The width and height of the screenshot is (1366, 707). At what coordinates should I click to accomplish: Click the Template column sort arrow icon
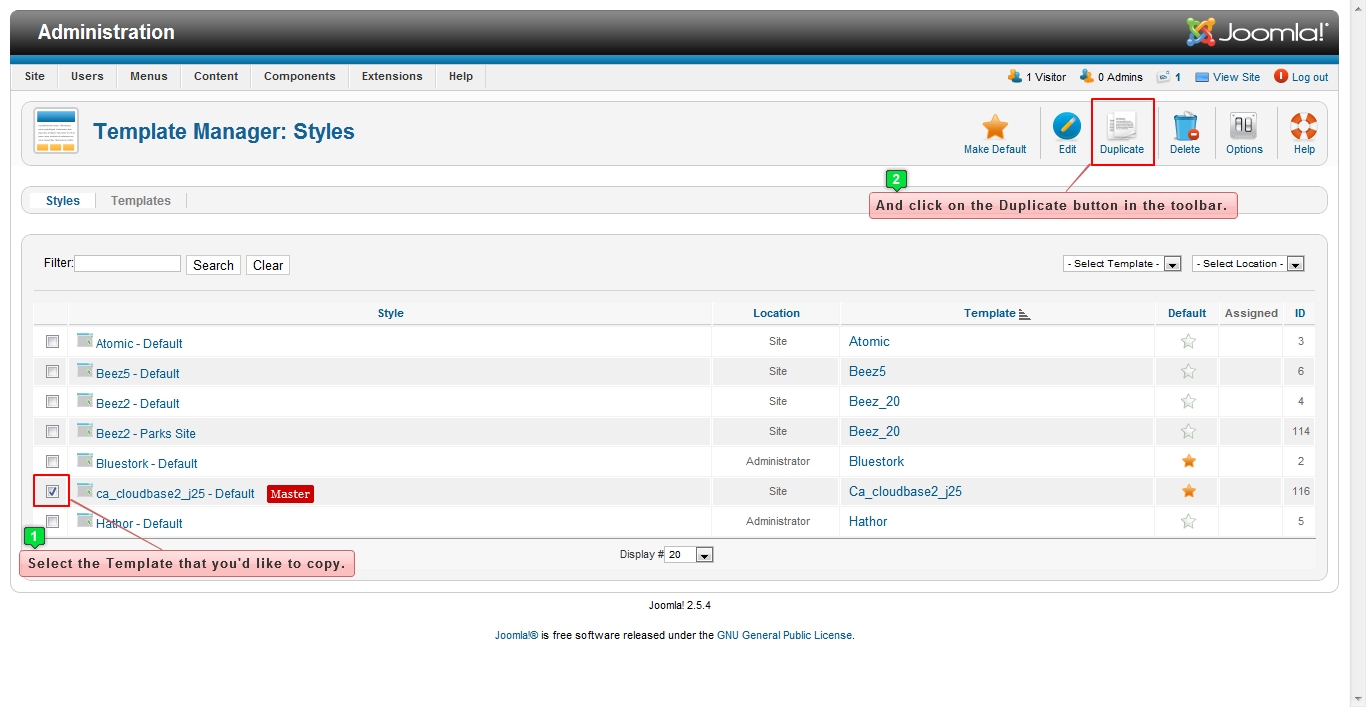click(1024, 314)
